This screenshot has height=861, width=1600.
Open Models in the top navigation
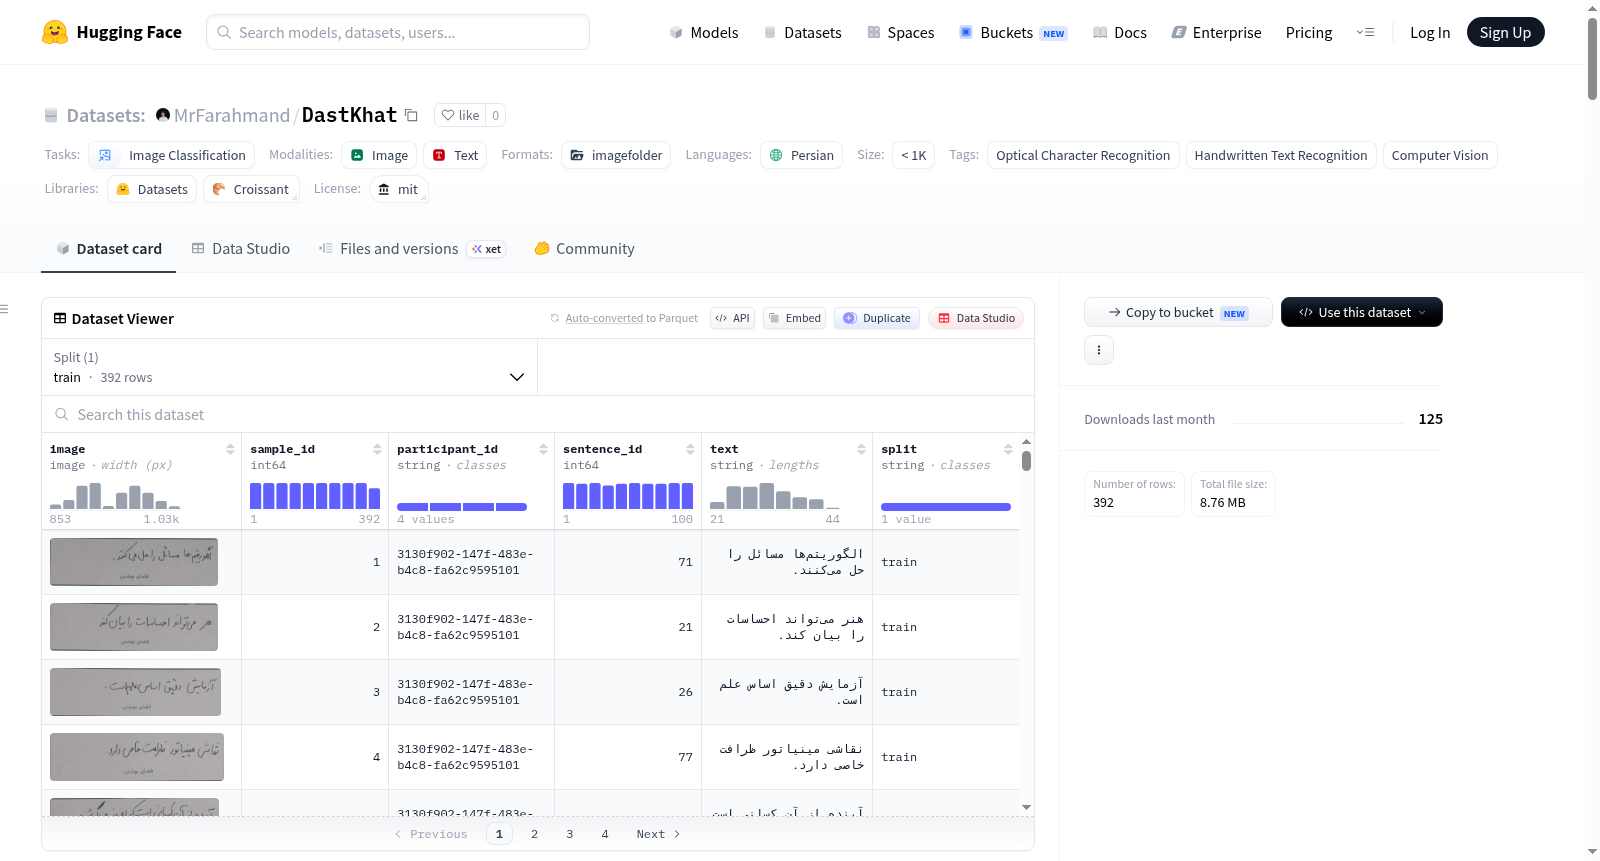704,32
